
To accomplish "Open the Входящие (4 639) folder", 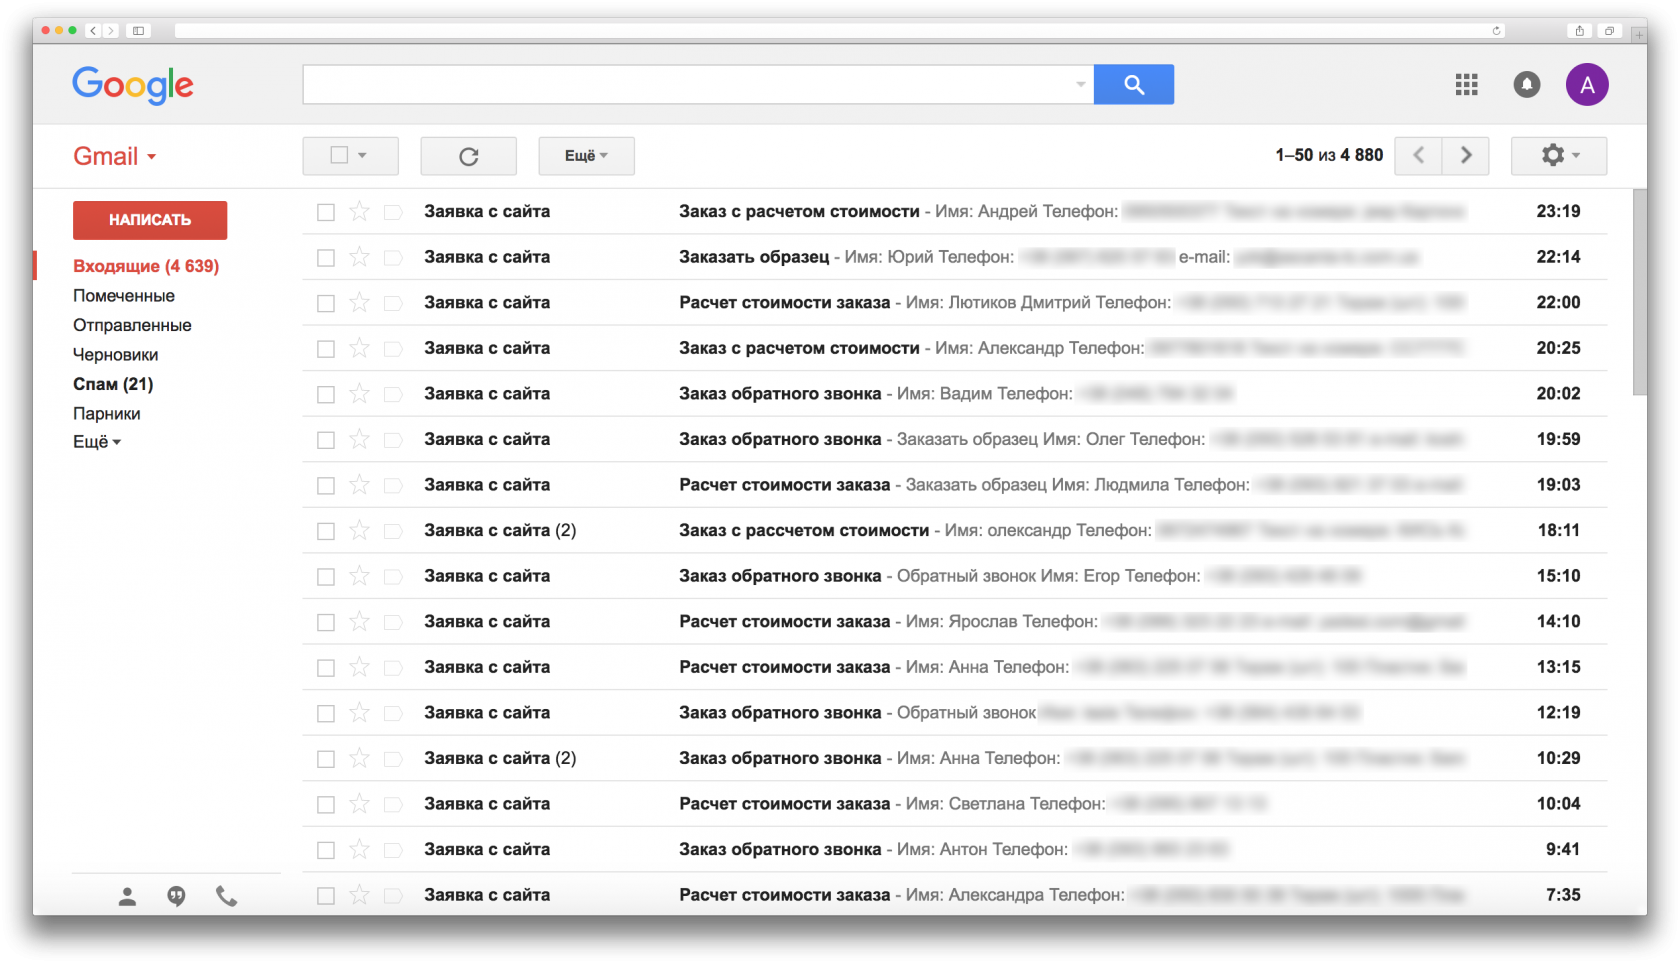I will (146, 266).
